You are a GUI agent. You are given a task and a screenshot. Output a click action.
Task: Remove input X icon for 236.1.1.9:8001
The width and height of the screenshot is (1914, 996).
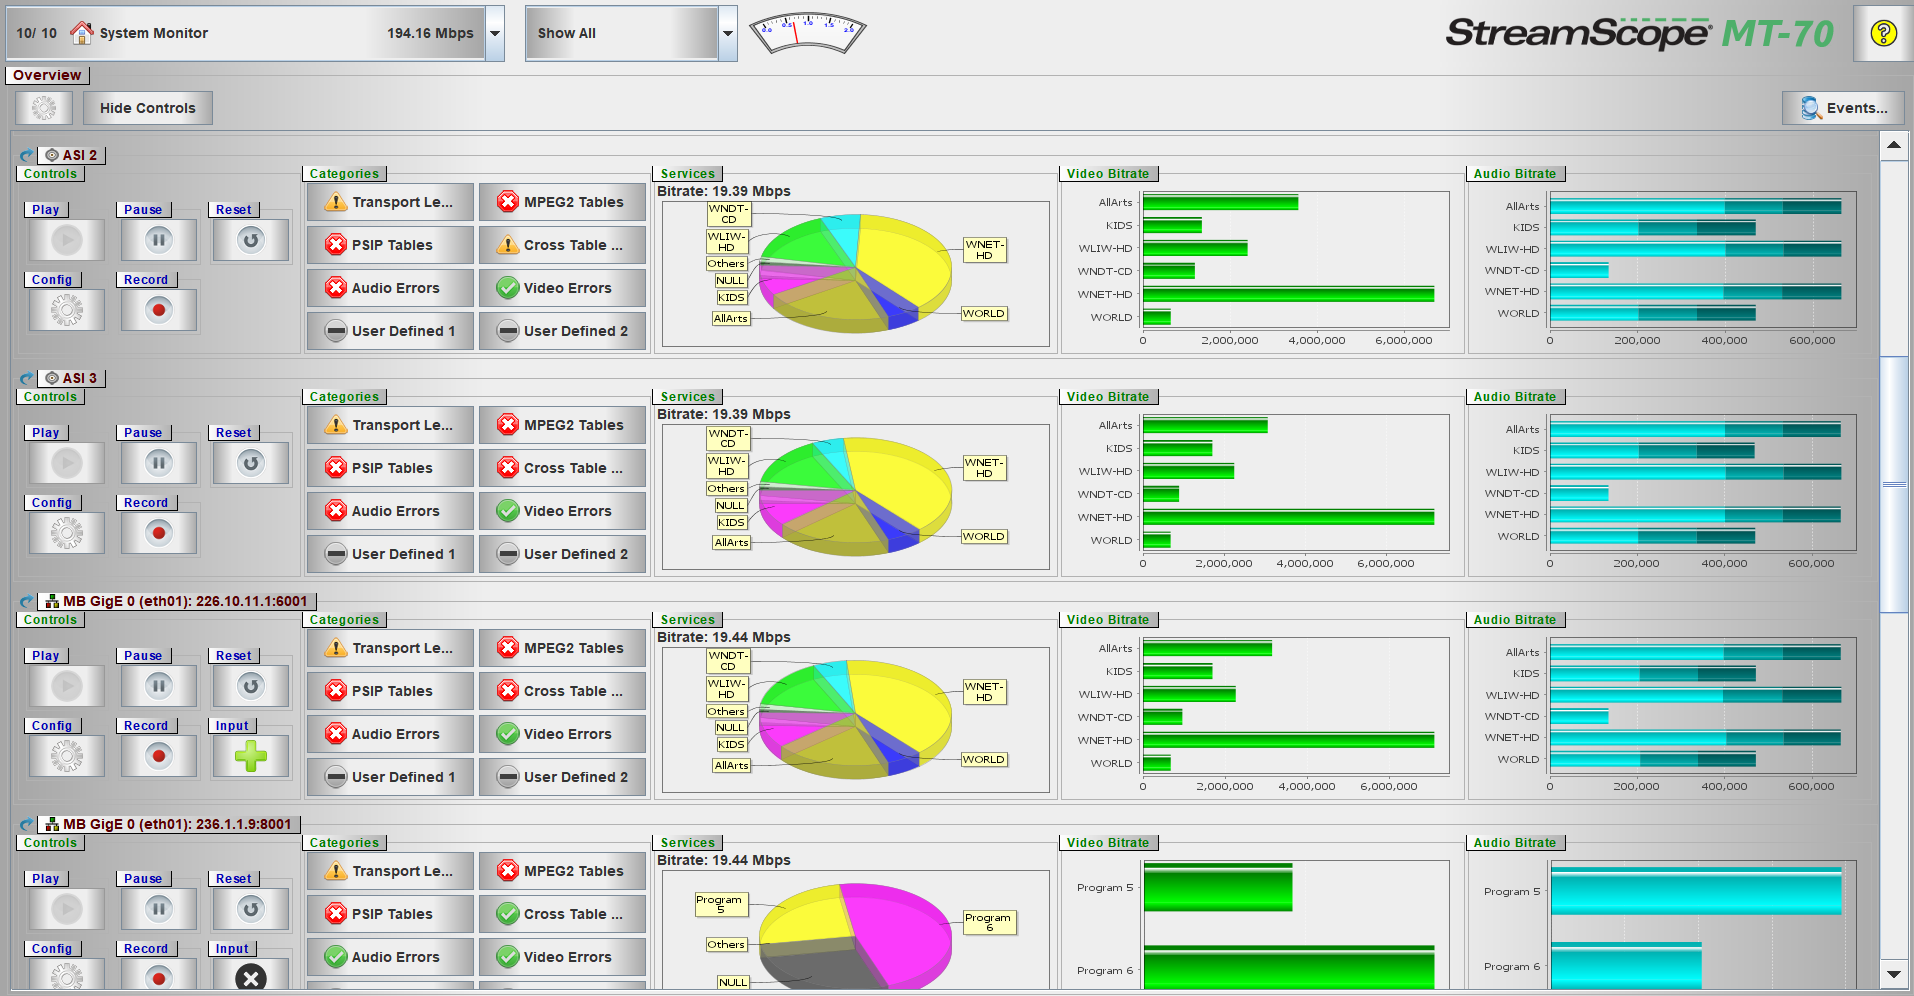(x=251, y=977)
